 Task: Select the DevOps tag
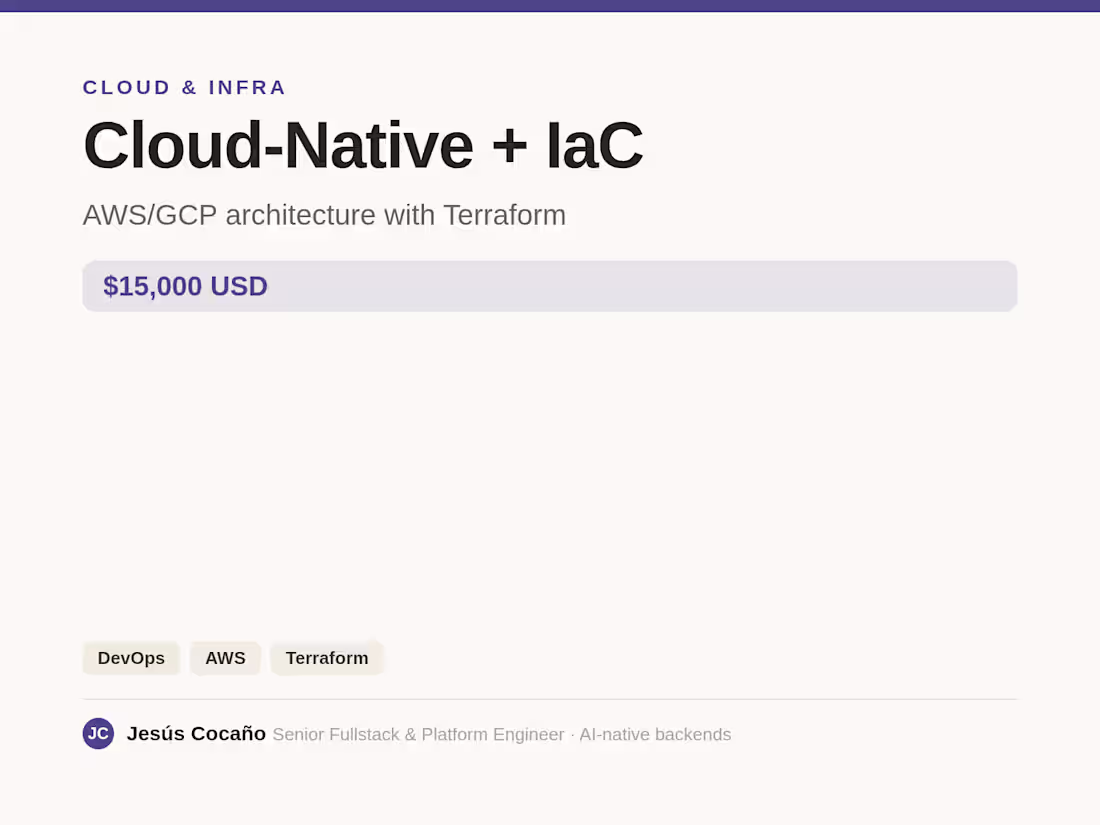coord(131,658)
